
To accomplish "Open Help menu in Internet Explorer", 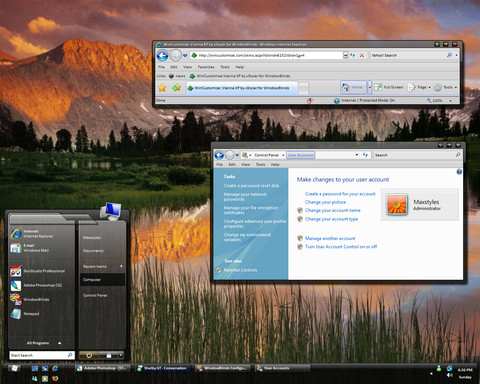I will point(239,67).
